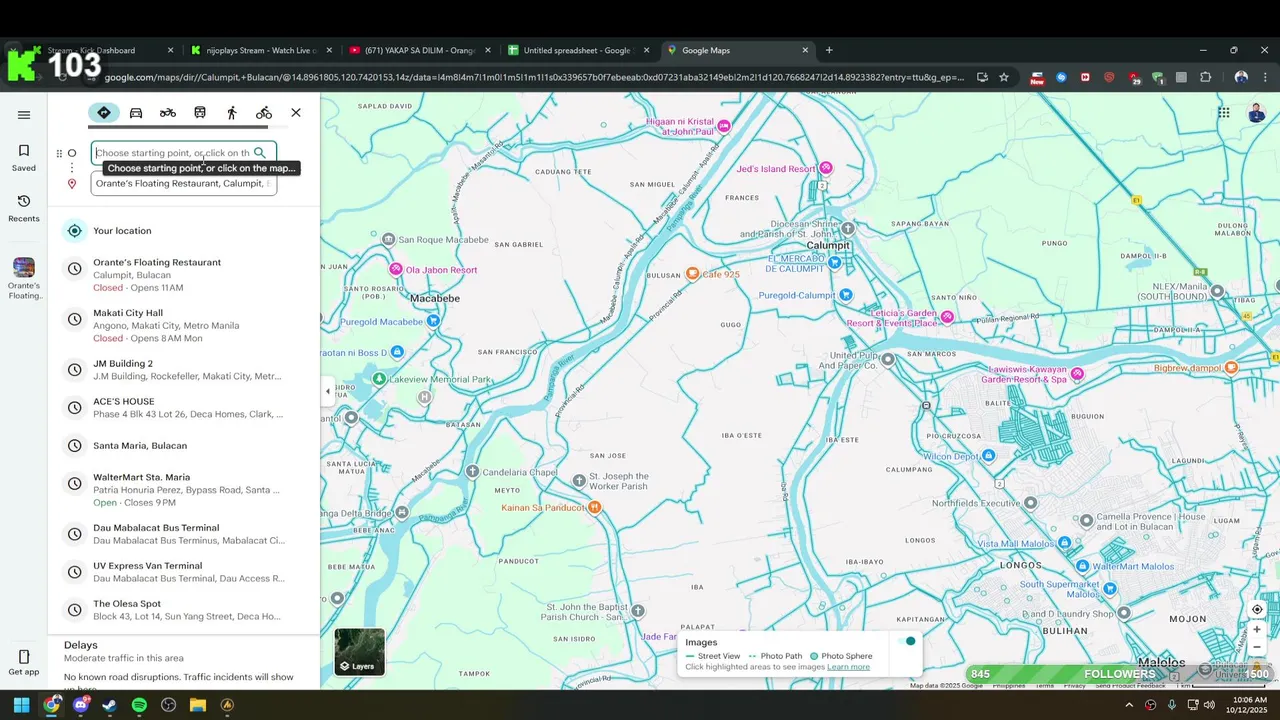Zoom in on the map
1280x720 pixels.
pos(1257,629)
